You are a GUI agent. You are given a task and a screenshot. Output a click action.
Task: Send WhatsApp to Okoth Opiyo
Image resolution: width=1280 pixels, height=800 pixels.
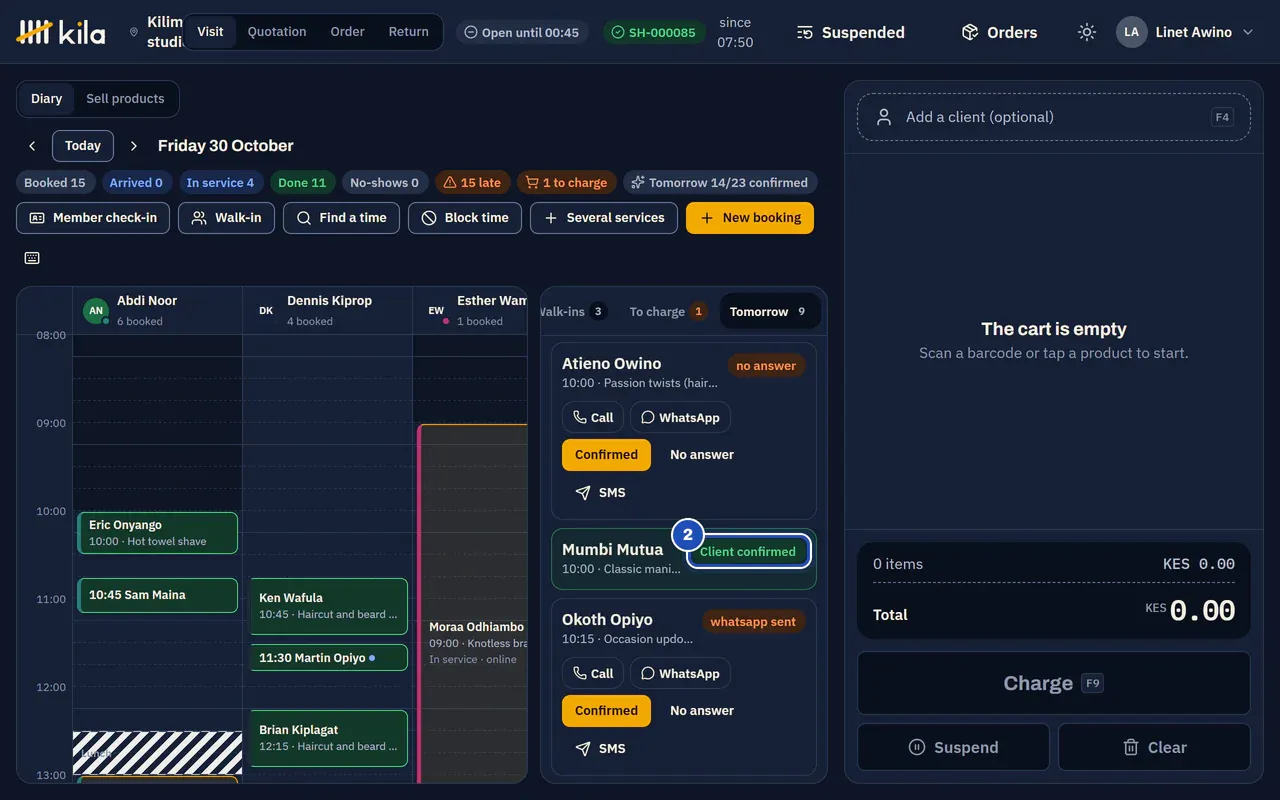click(x=680, y=673)
